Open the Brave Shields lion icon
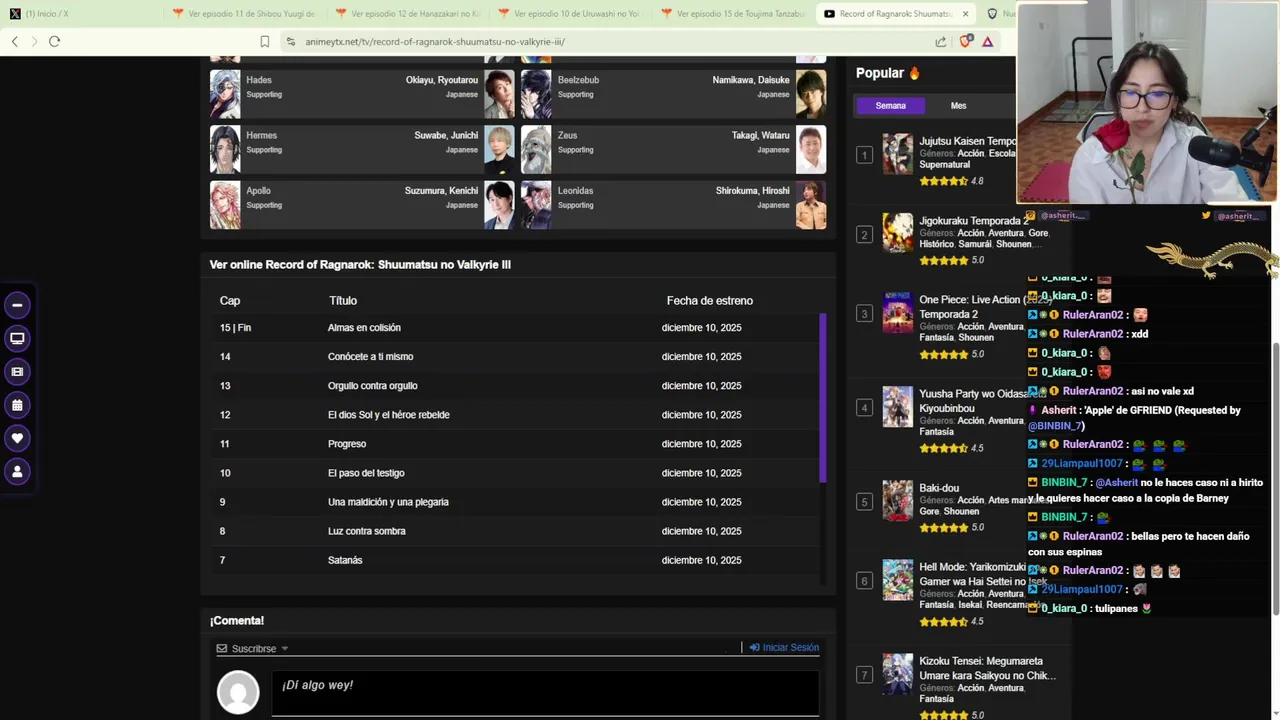 click(965, 41)
